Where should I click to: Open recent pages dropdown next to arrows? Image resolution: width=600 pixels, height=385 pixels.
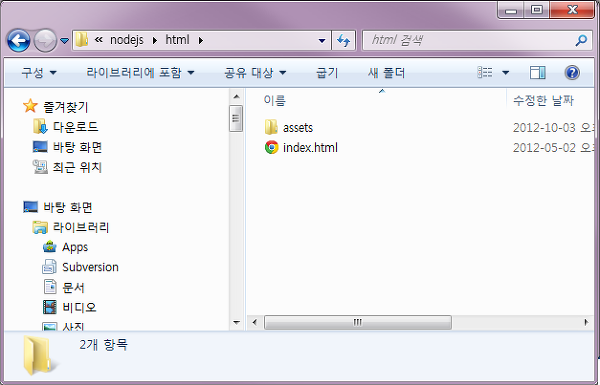[65, 41]
